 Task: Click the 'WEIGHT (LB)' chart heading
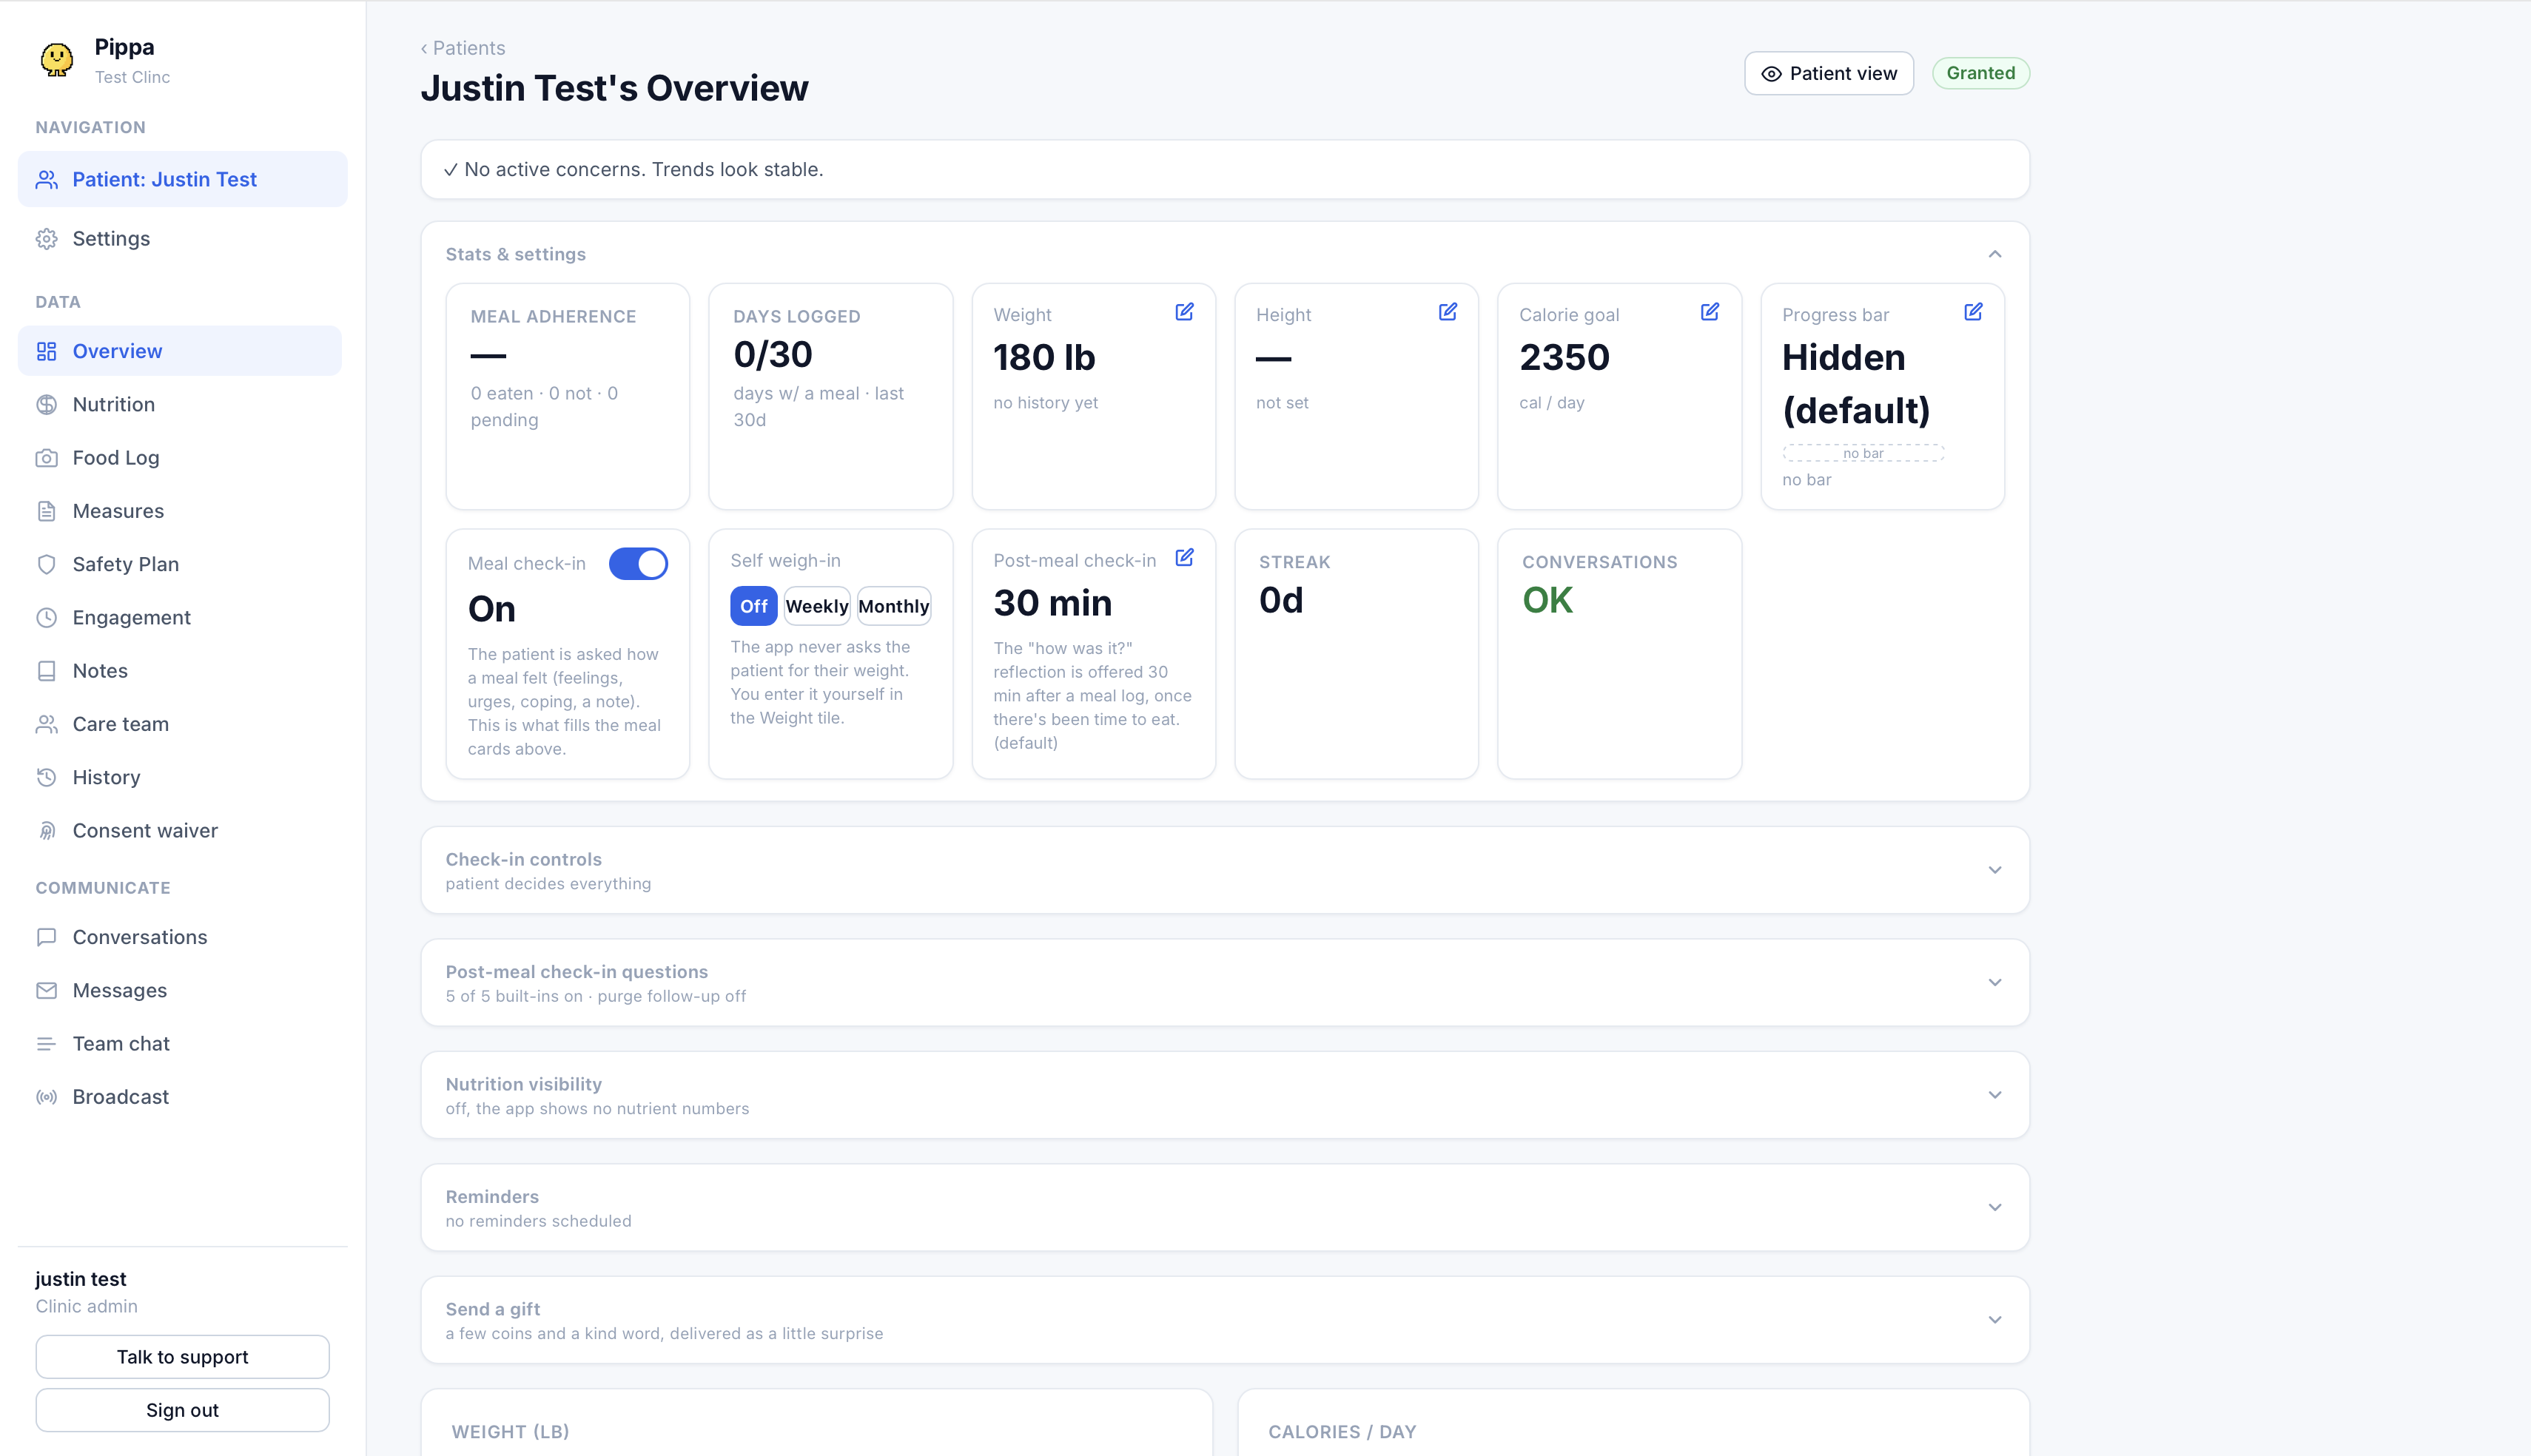click(x=510, y=1432)
